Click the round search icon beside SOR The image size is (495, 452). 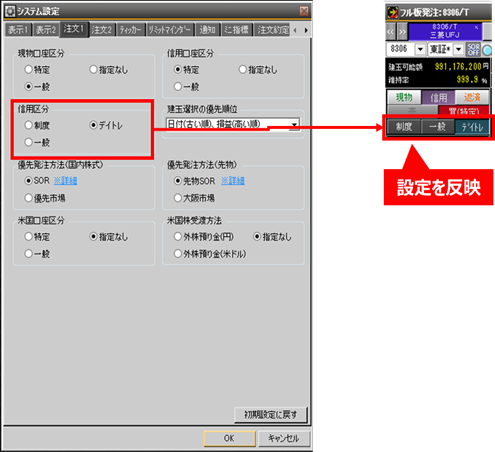click(x=487, y=50)
